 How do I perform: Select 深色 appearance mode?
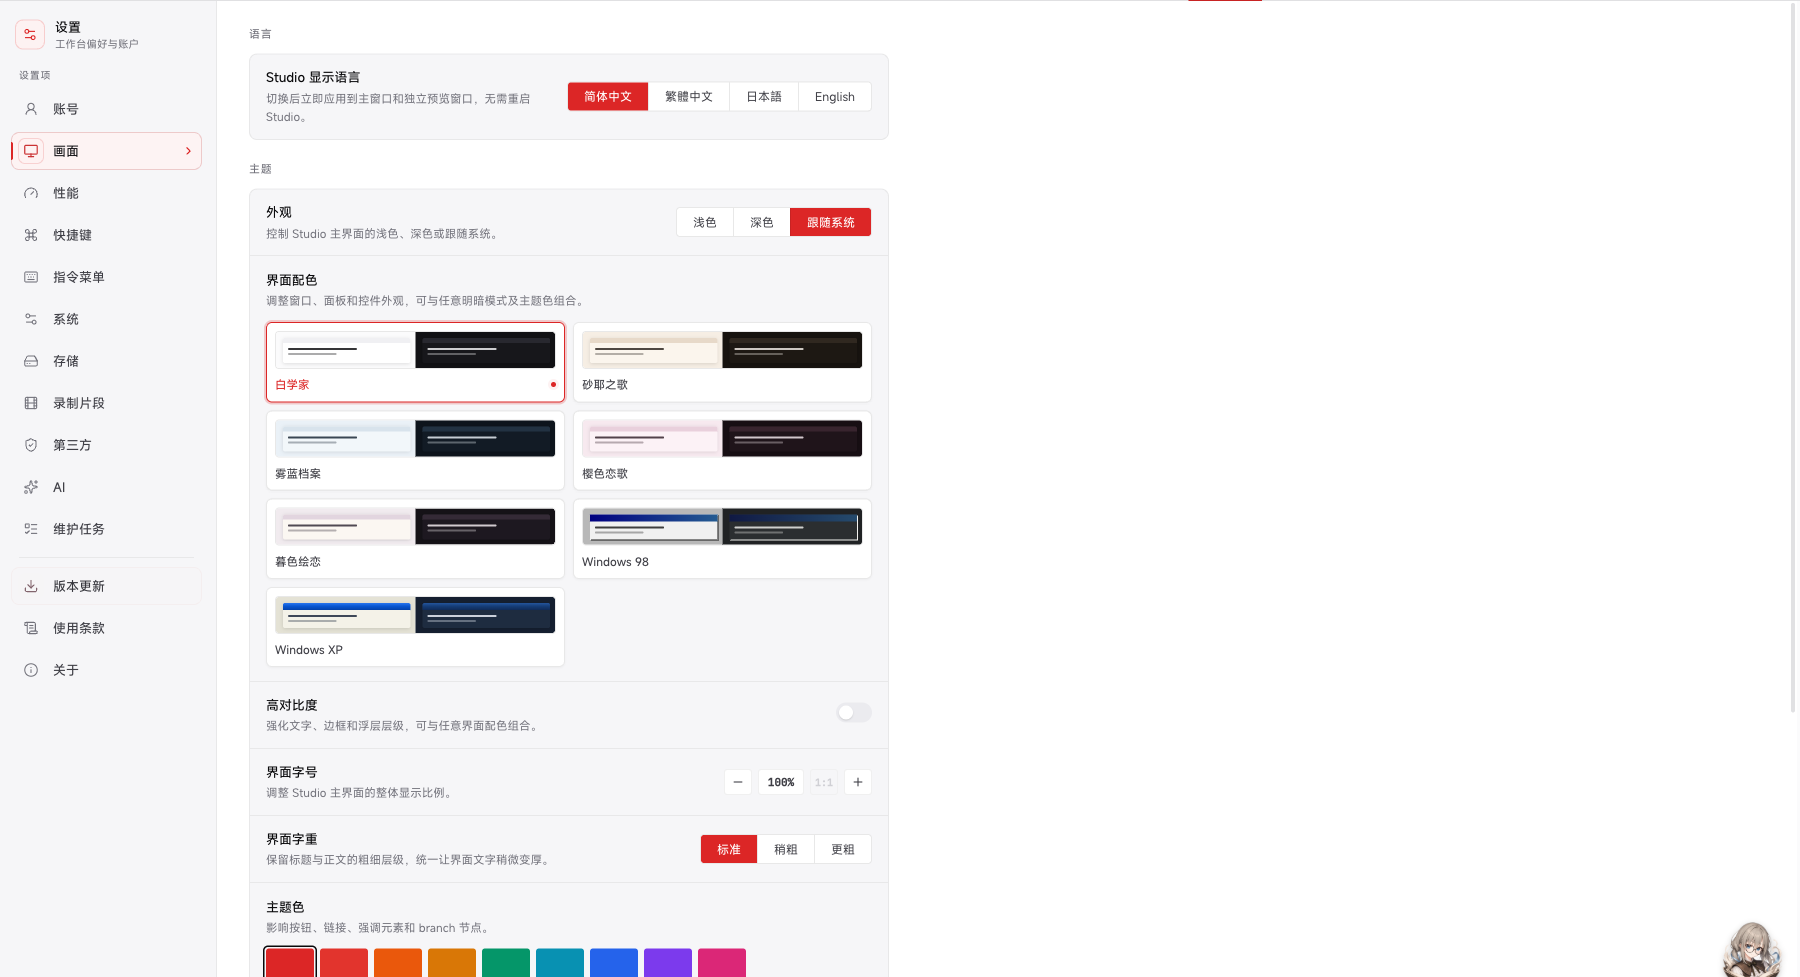coord(762,222)
